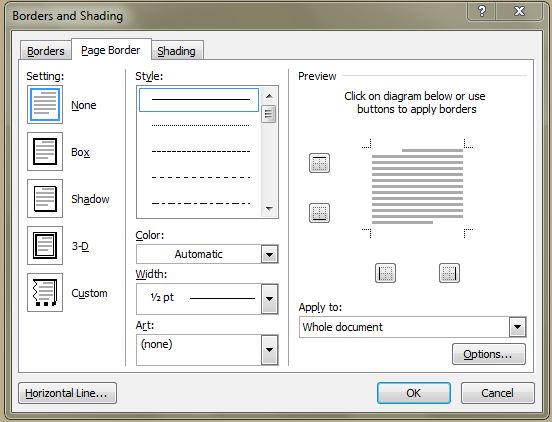Expand the Apply to Whole document dropdown

(x=413, y=327)
